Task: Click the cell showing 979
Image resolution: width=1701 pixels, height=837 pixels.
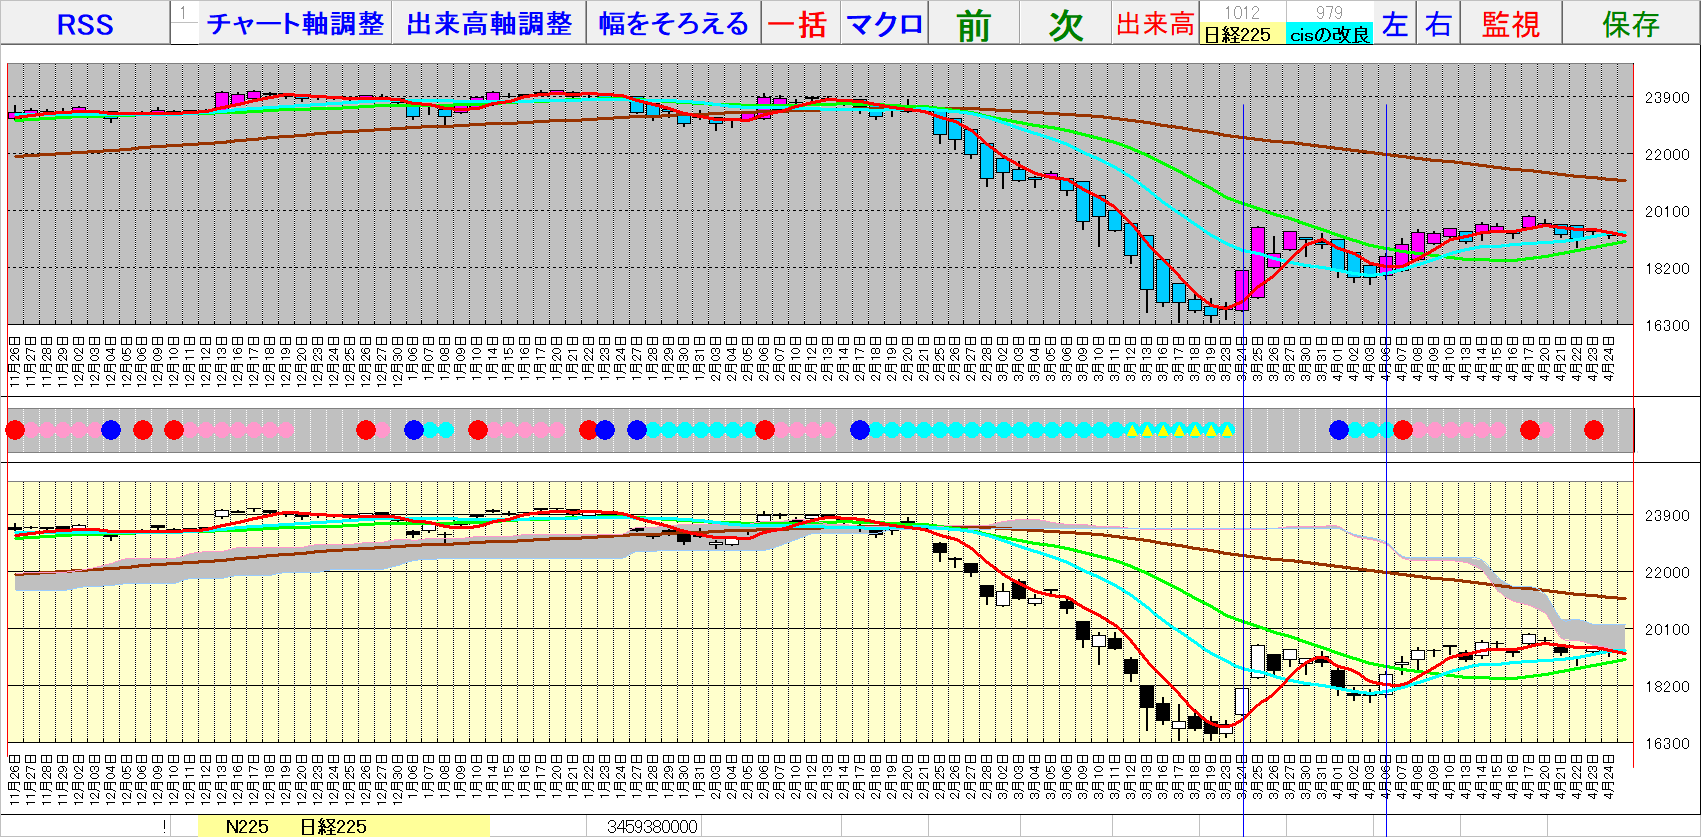Action: [x=1329, y=12]
